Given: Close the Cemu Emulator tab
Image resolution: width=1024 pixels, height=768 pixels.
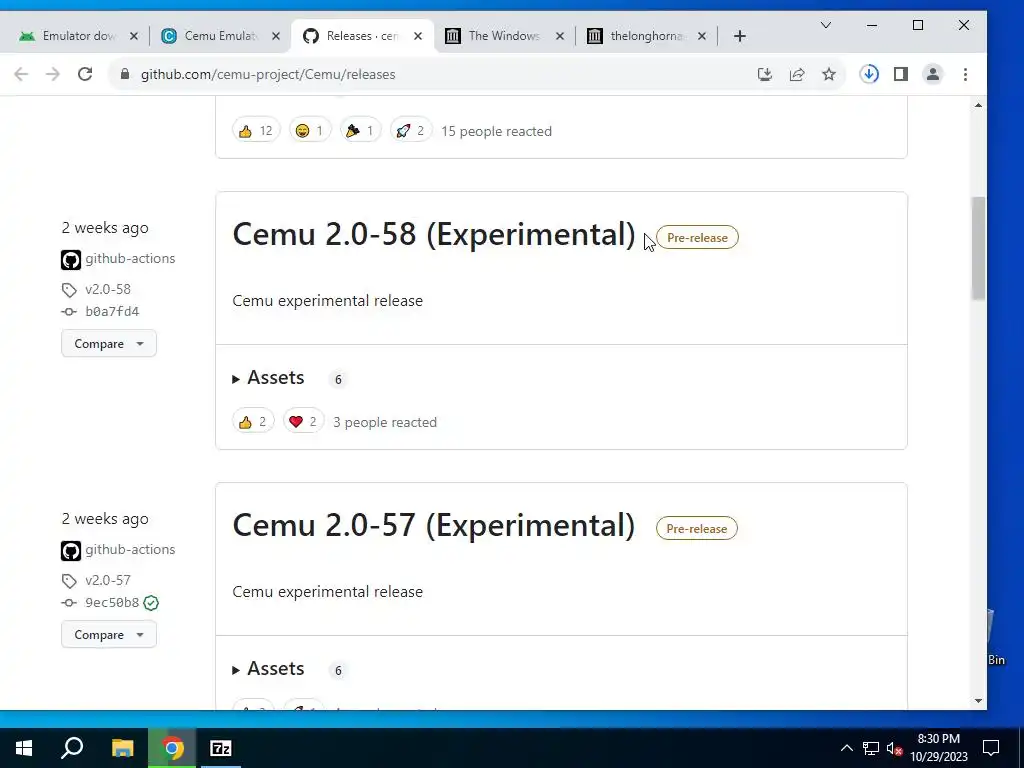Looking at the screenshot, I should coord(276,36).
